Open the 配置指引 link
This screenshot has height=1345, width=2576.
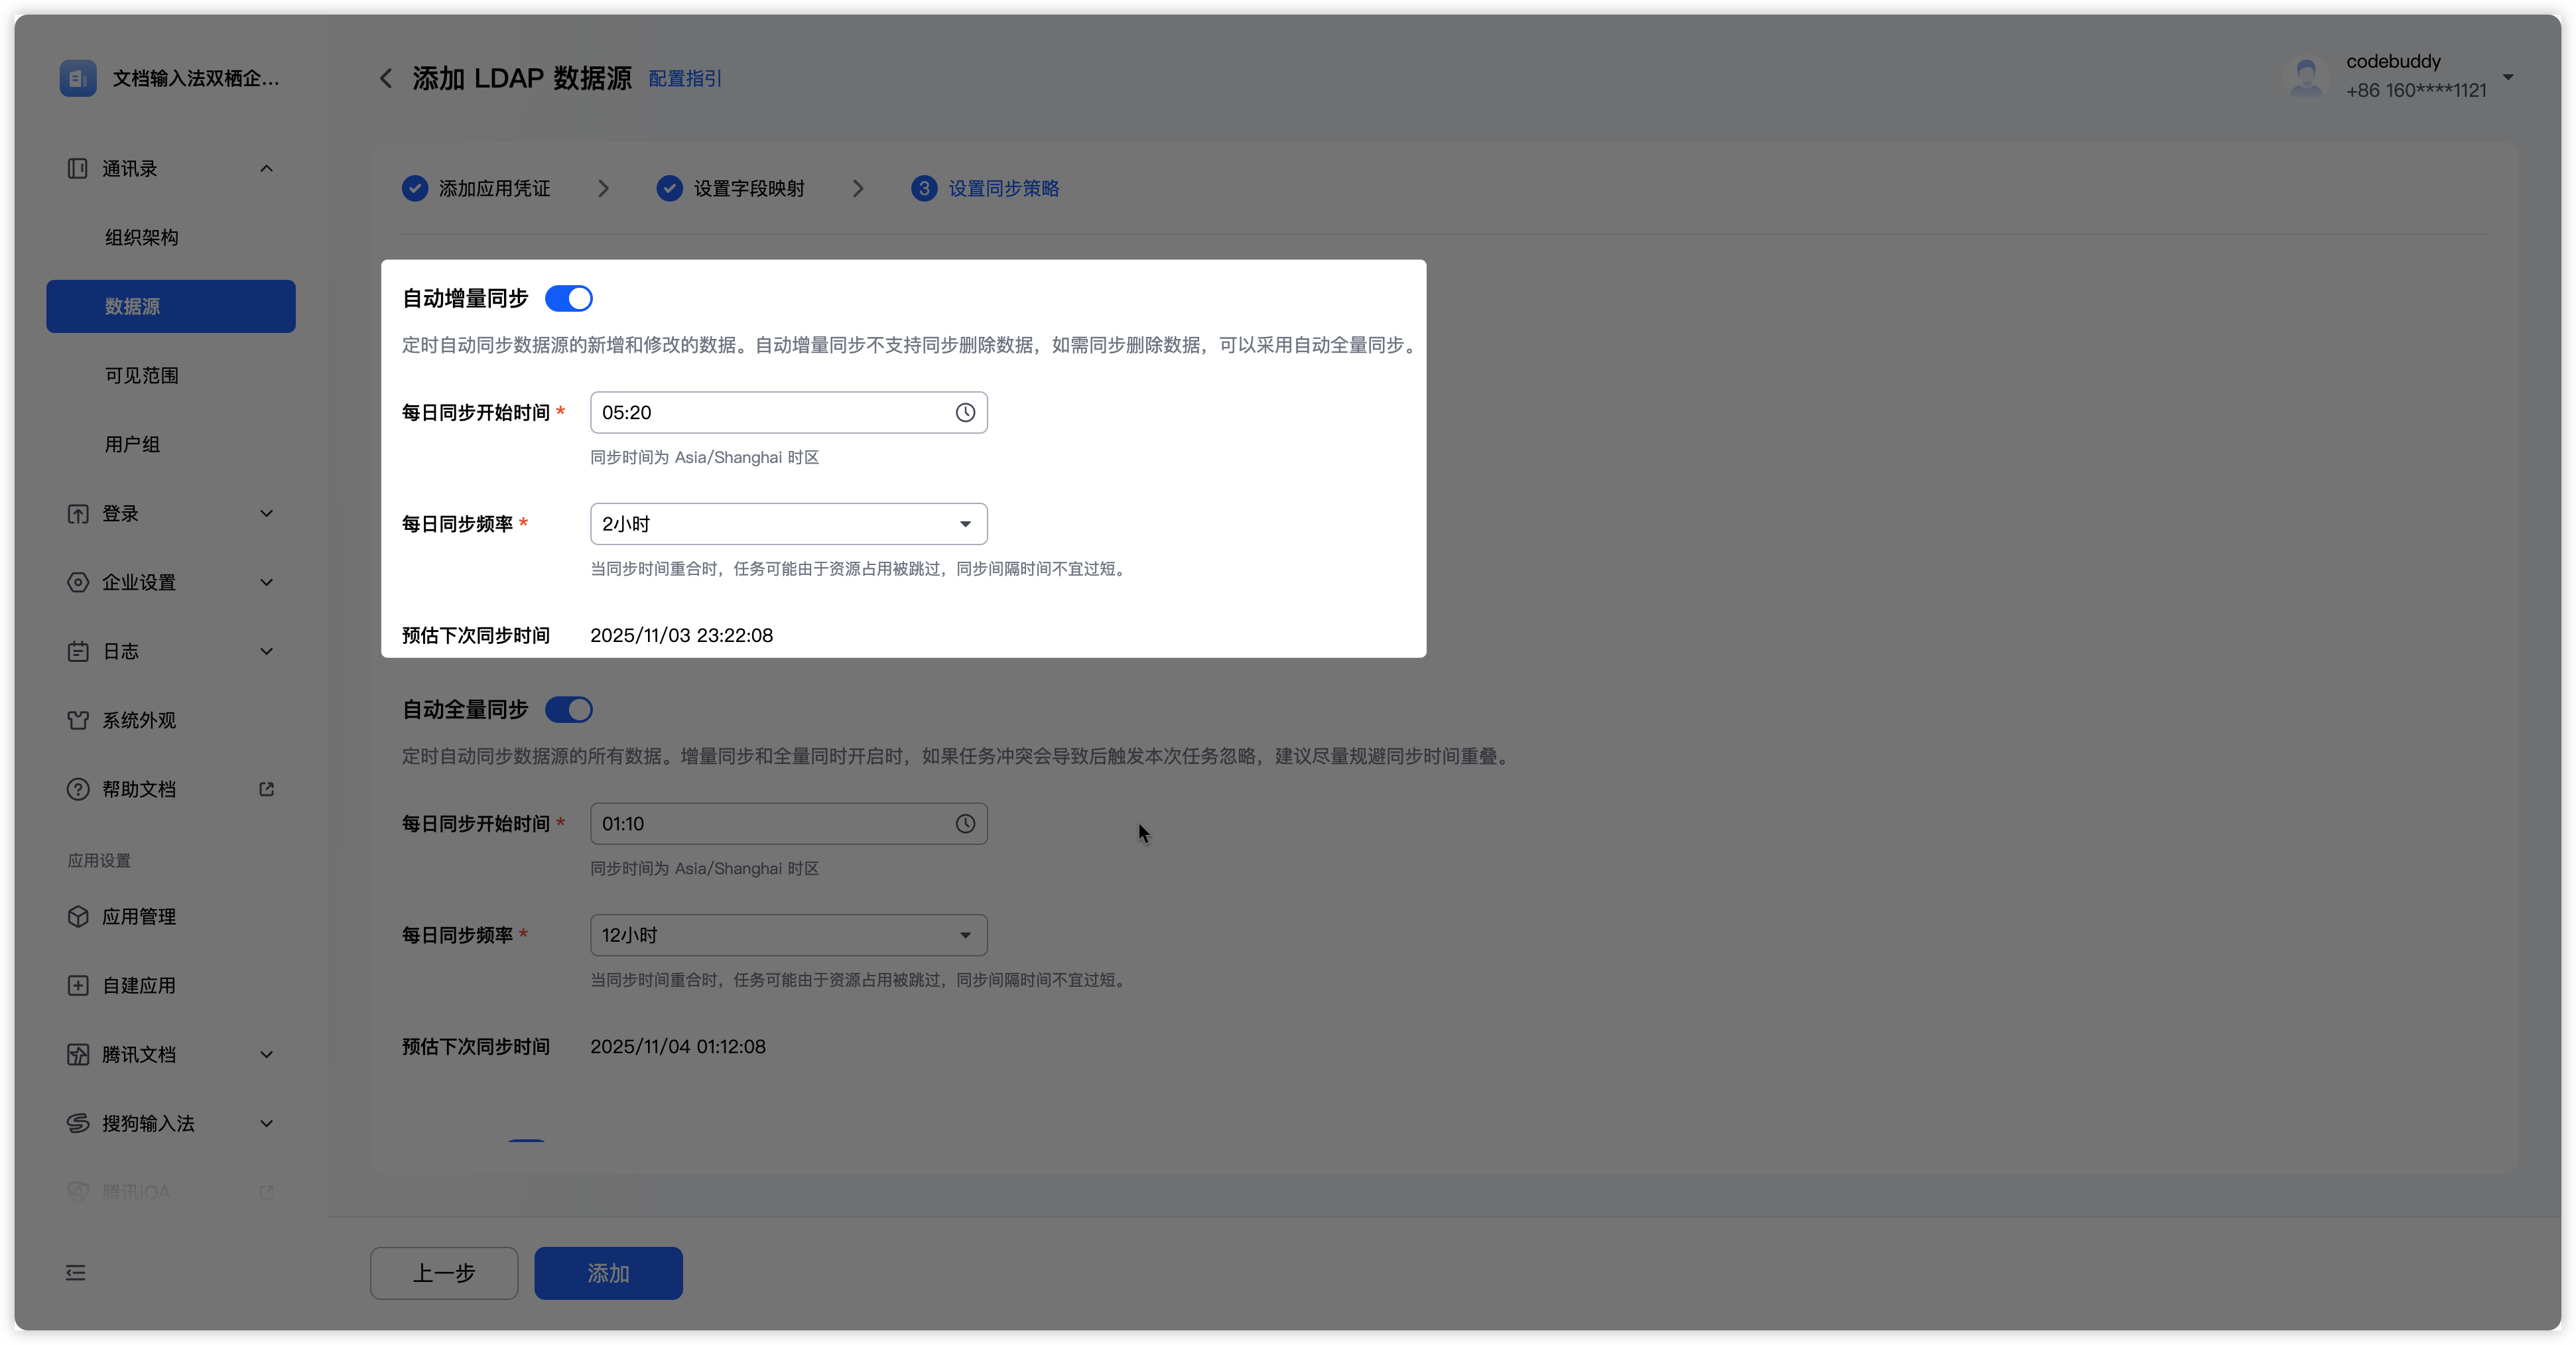click(685, 78)
